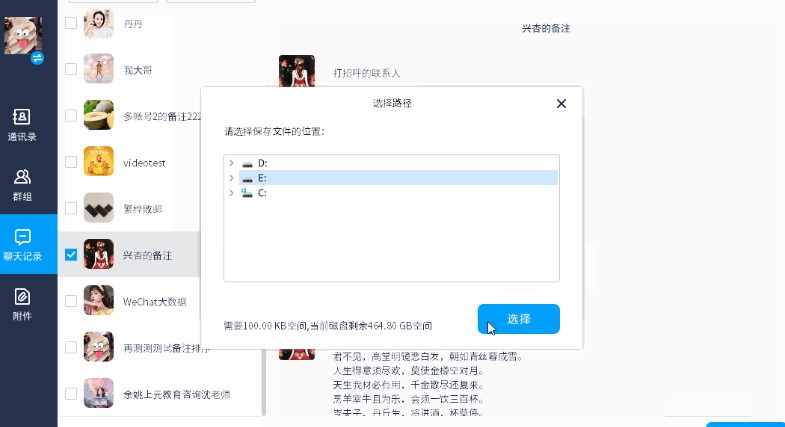Check the box next to WeChat大数据

coord(71,301)
